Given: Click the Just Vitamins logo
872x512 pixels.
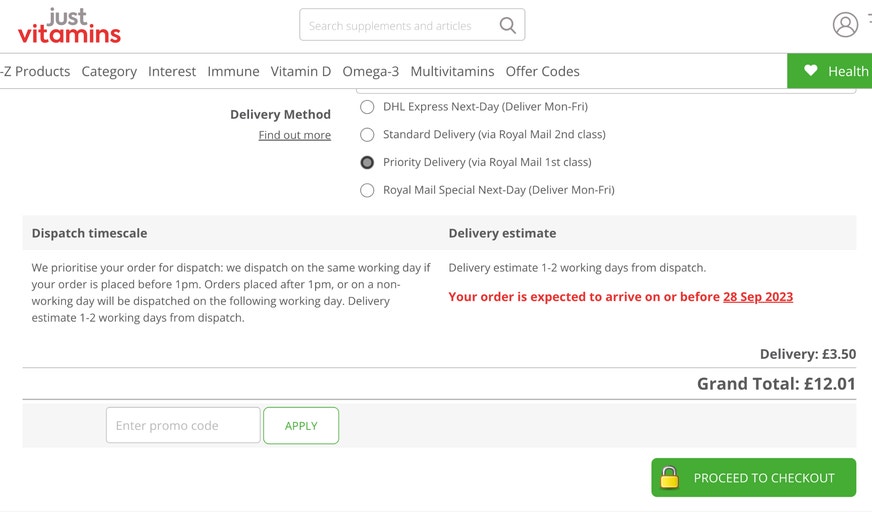Looking at the screenshot, I should [69, 26].
